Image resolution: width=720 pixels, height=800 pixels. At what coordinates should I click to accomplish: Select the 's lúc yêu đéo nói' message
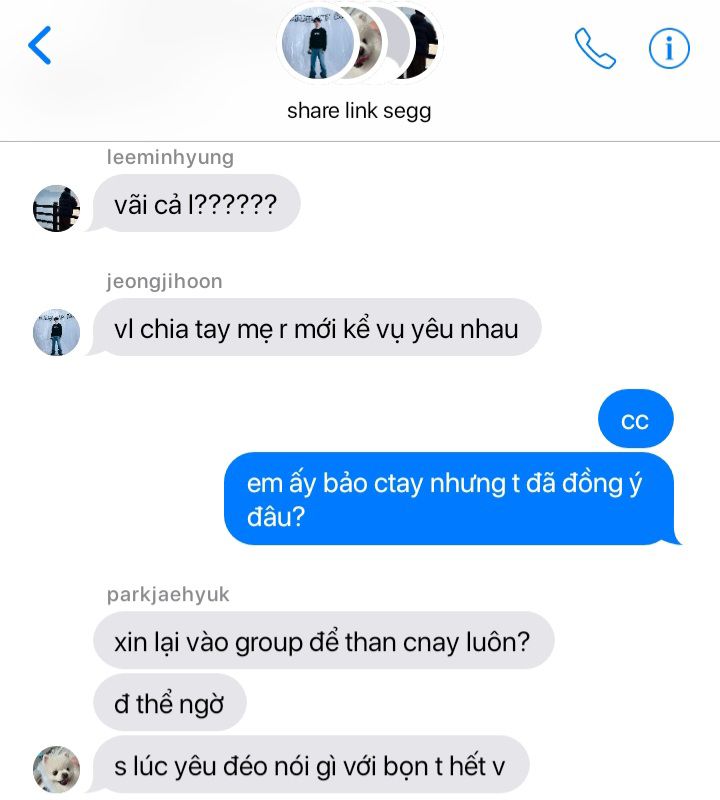coord(311,765)
